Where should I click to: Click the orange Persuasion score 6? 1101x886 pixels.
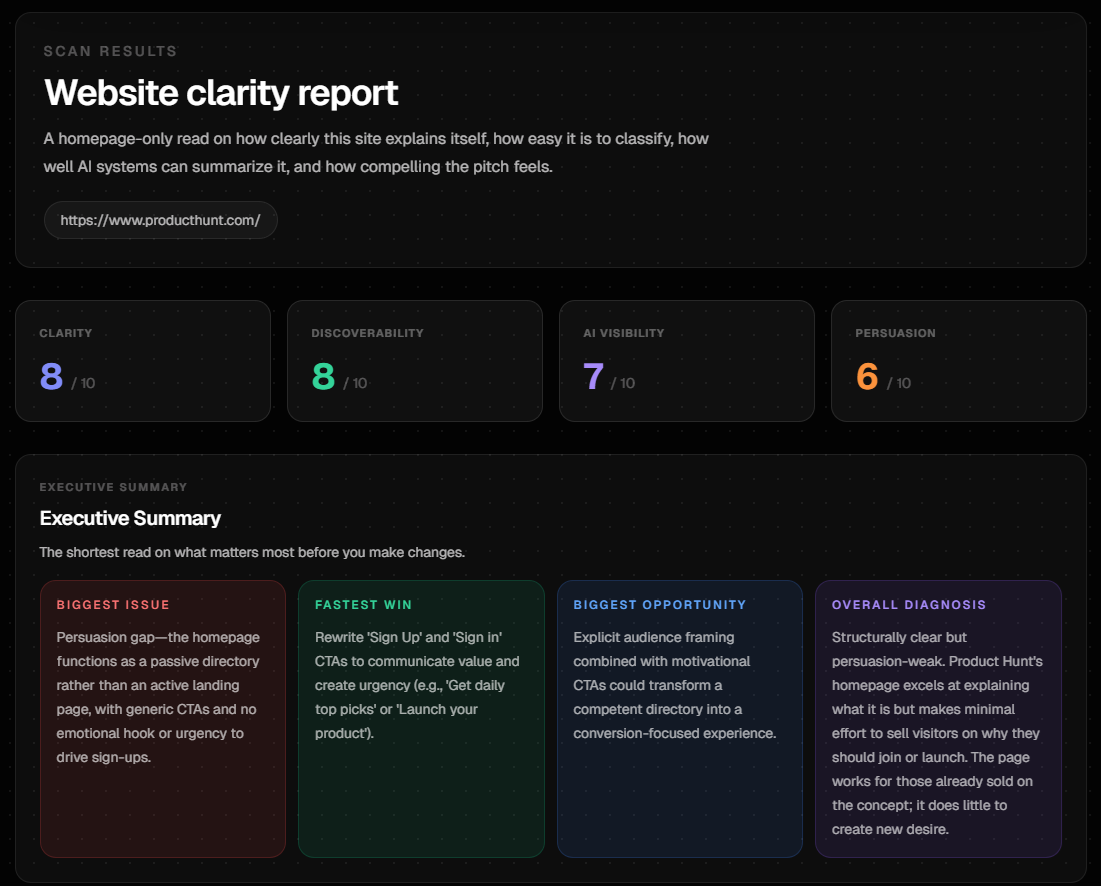pyautogui.click(x=867, y=376)
